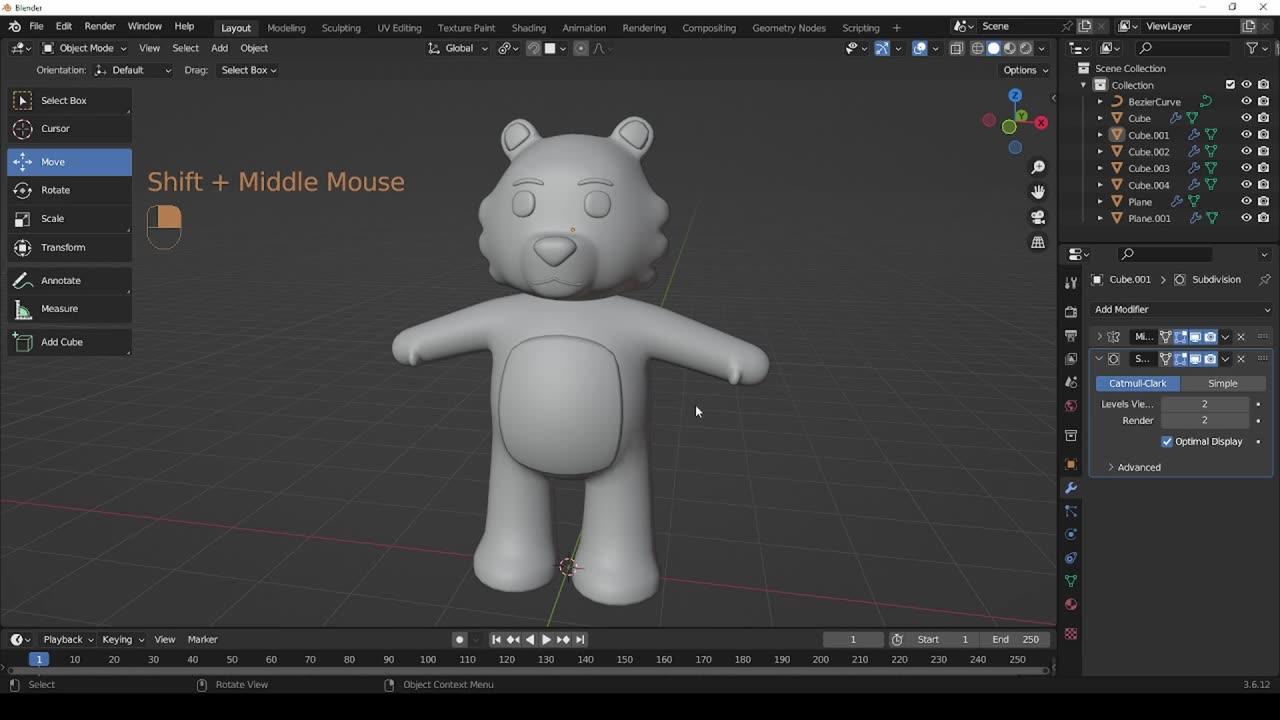Open the Playback dropdown in timeline
The height and width of the screenshot is (720, 1280).
[68, 639]
